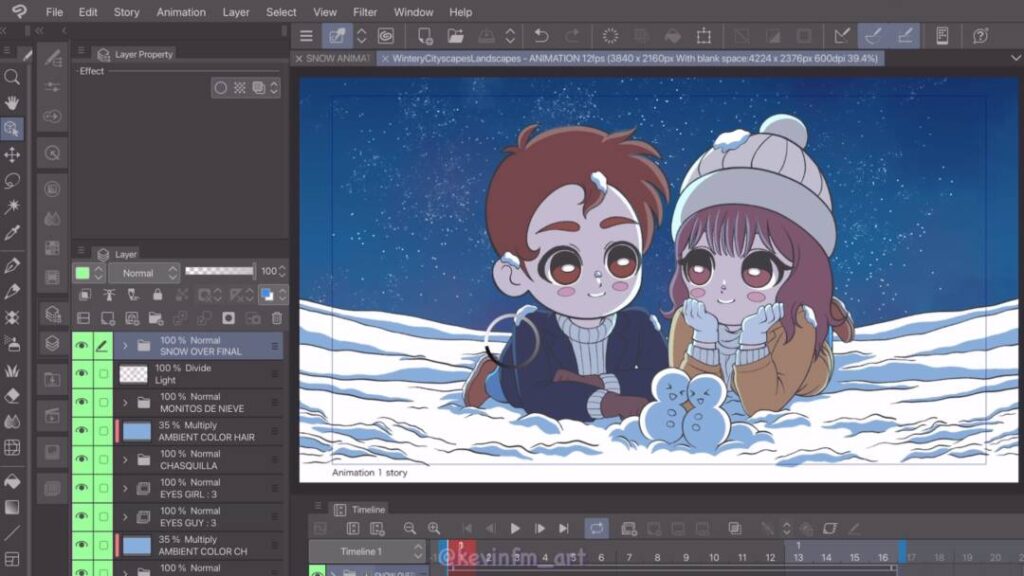Expand the MONITOS DE NIEVE folder
This screenshot has height=576, width=1024.
coord(125,402)
